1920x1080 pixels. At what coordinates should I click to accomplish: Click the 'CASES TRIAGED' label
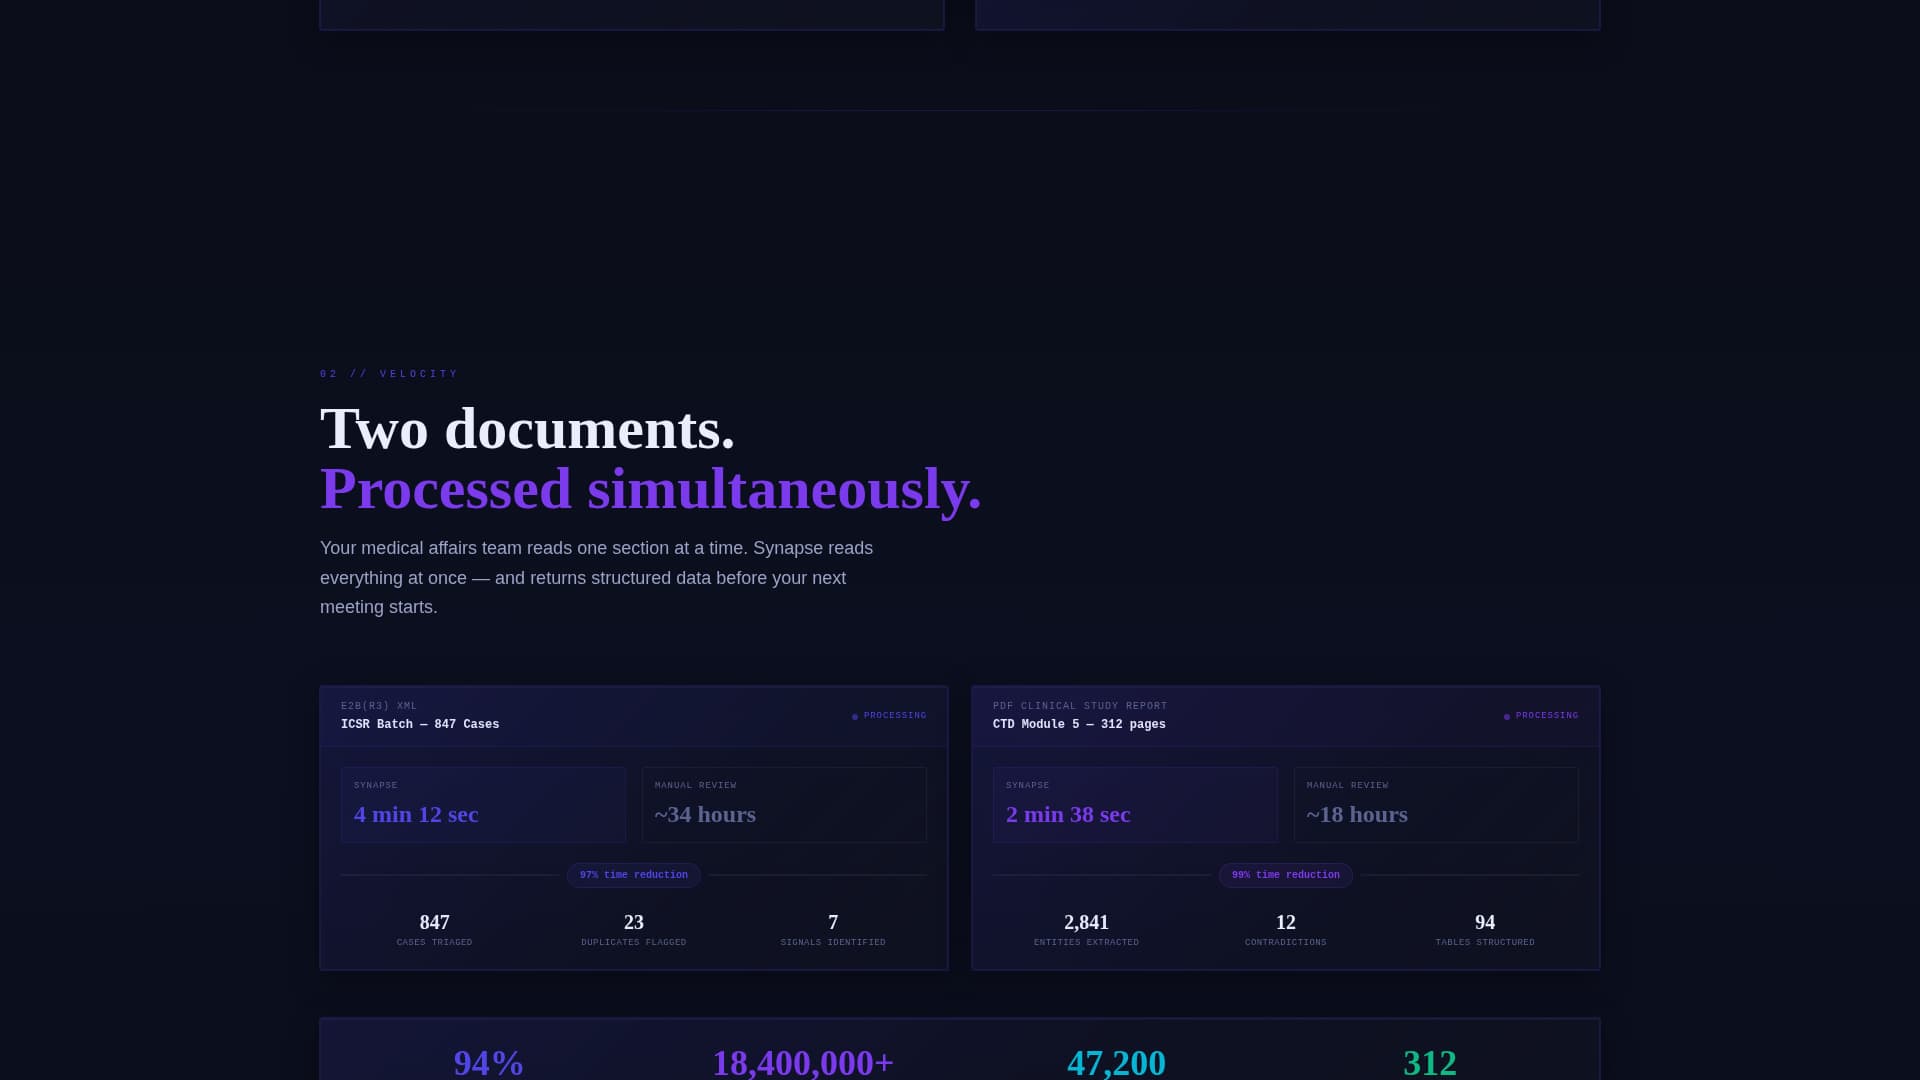click(434, 943)
